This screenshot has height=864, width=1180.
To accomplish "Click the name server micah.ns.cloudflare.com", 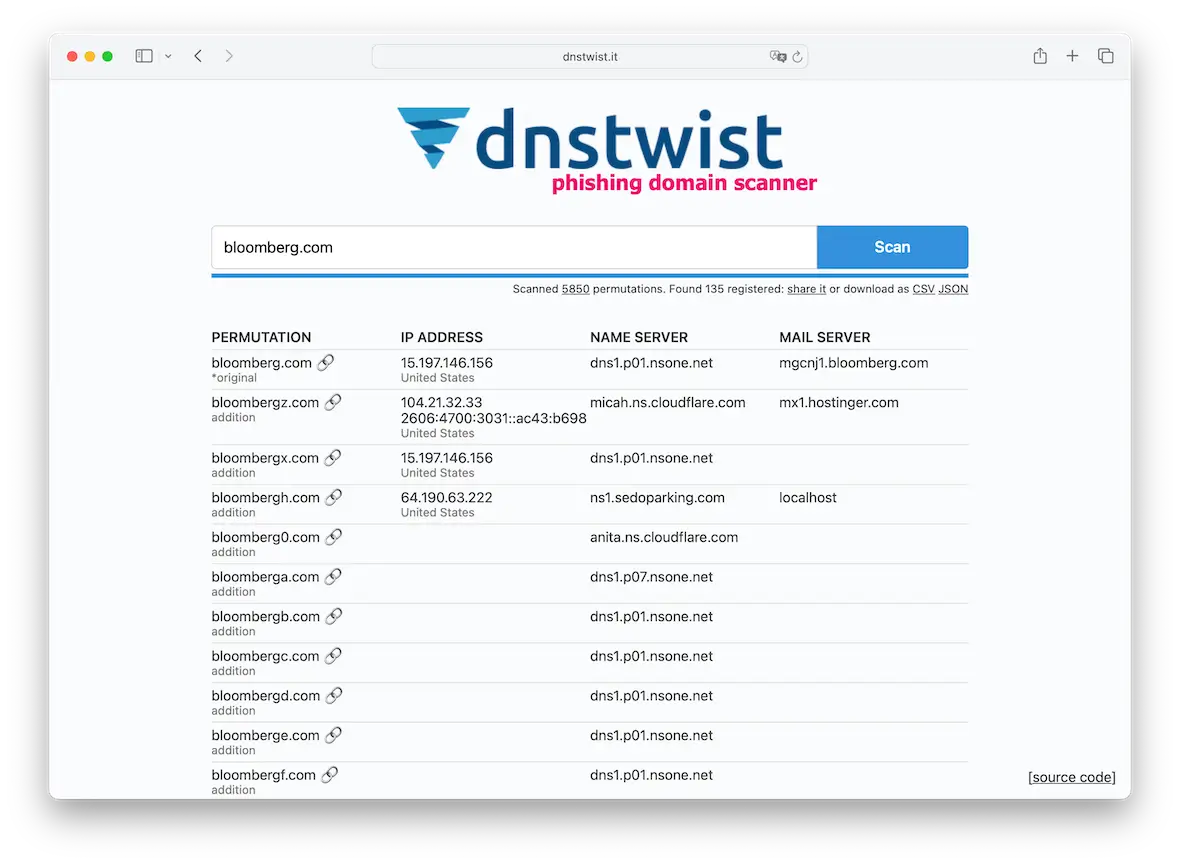I will point(668,403).
